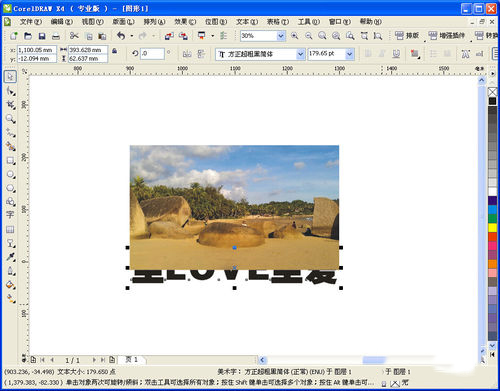The height and width of the screenshot is (391, 500).
Task: Create a new document from the toolbar
Action: (14, 36)
